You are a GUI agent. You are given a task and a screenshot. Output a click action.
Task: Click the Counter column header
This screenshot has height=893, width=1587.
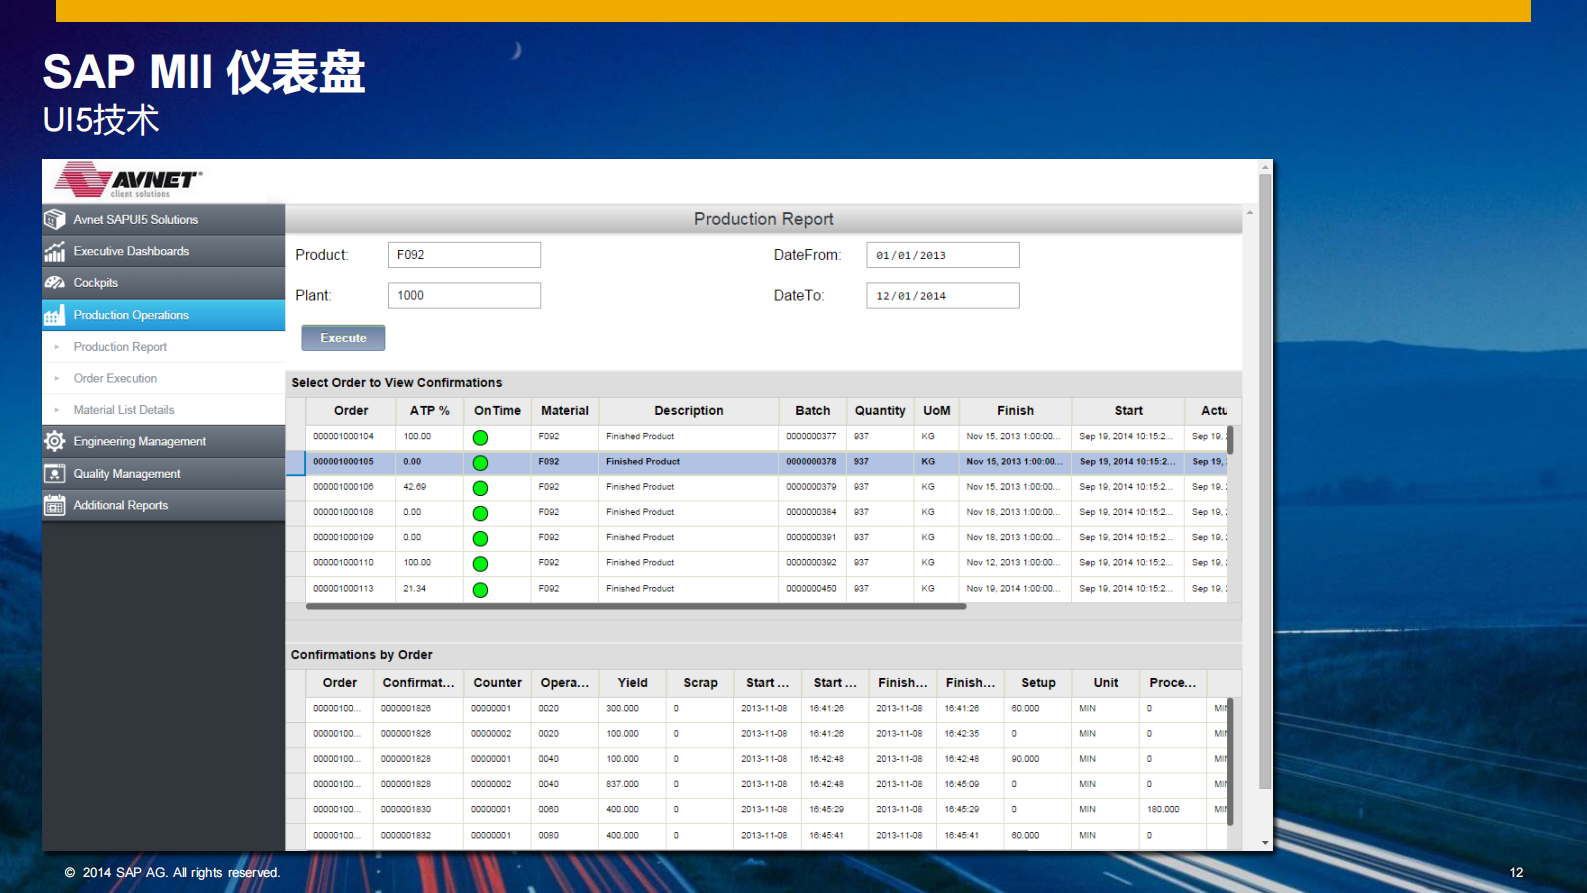coord(497,683)
